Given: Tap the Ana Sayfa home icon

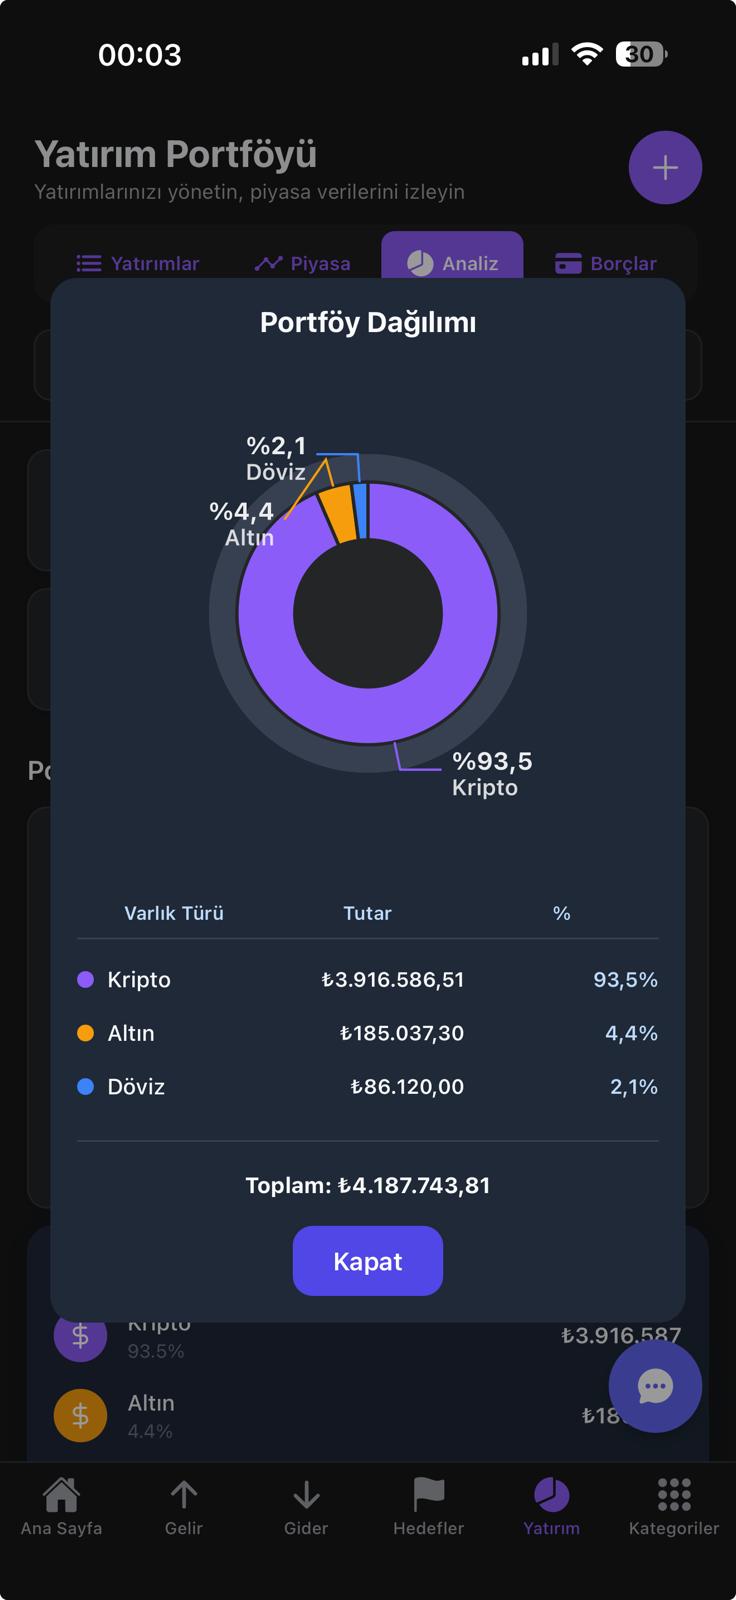Looking at the screenshot, I should (x=61, y=1493).
